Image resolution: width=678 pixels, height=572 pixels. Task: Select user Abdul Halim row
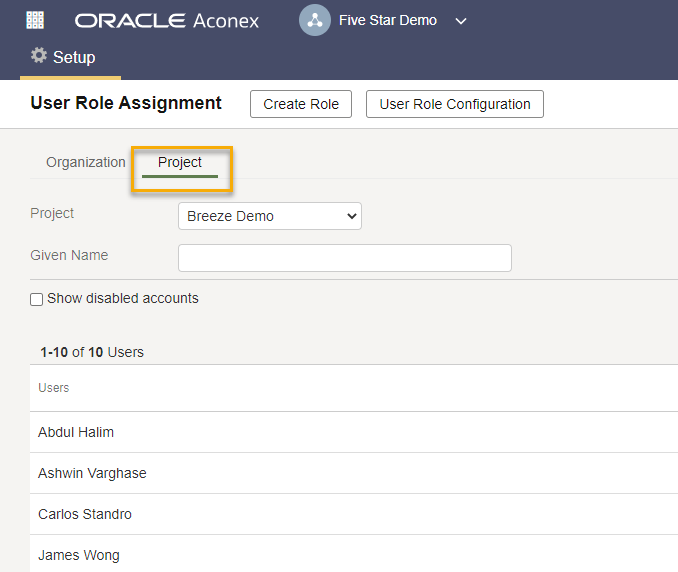[76, 432]
